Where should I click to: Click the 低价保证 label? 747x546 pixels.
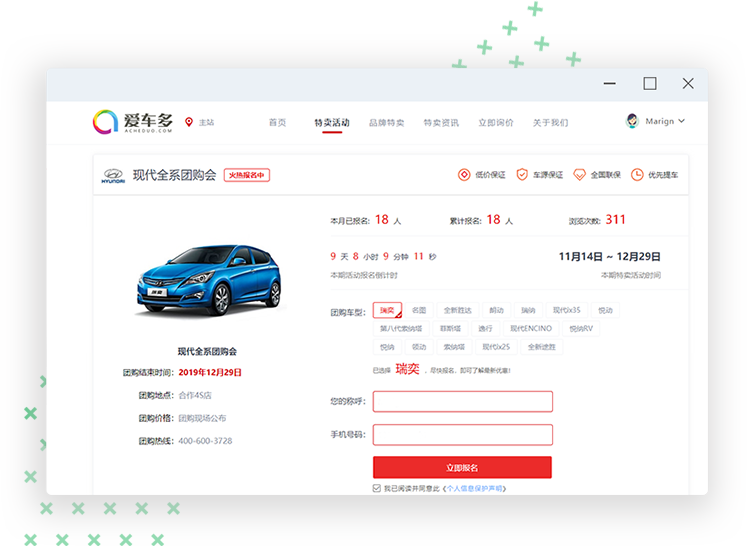click(490, 175)
